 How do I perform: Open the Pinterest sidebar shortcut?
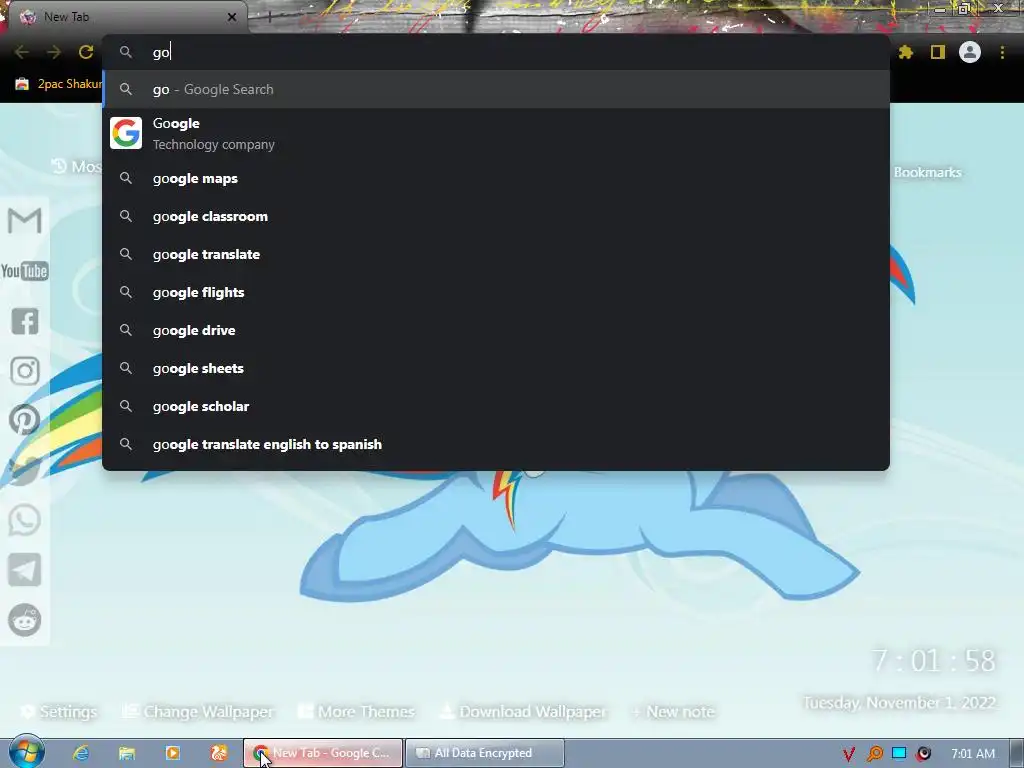click(25, 420)
